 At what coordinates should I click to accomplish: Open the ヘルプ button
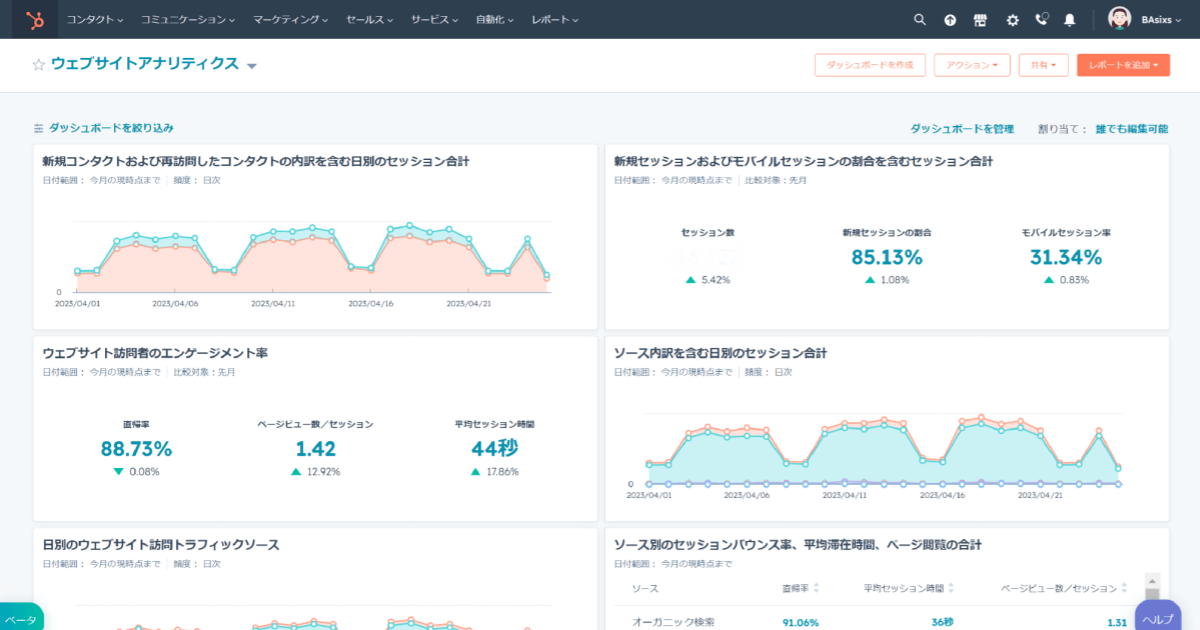click(1158, 618)
